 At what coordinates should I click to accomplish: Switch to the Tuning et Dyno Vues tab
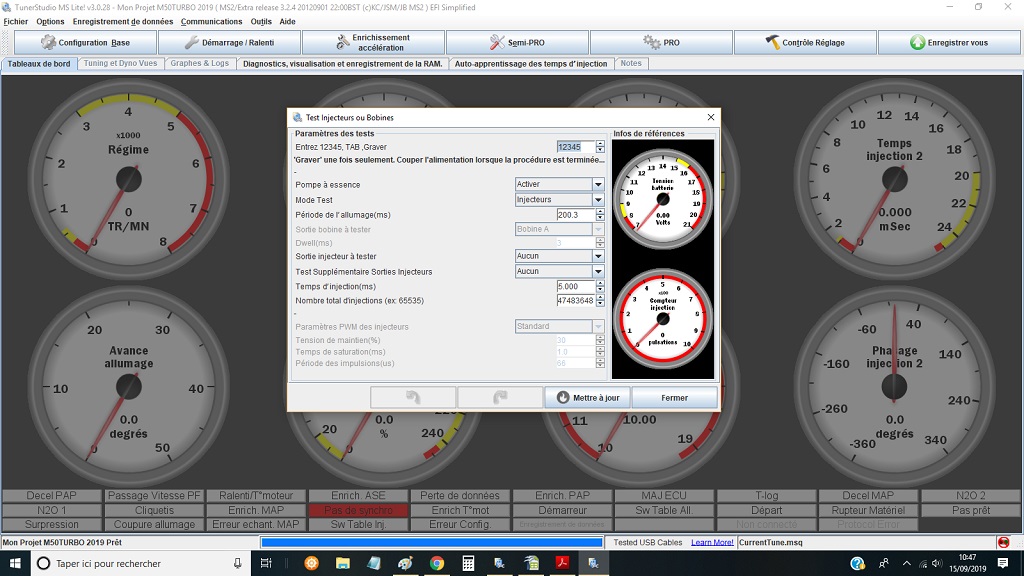point(120,61)
